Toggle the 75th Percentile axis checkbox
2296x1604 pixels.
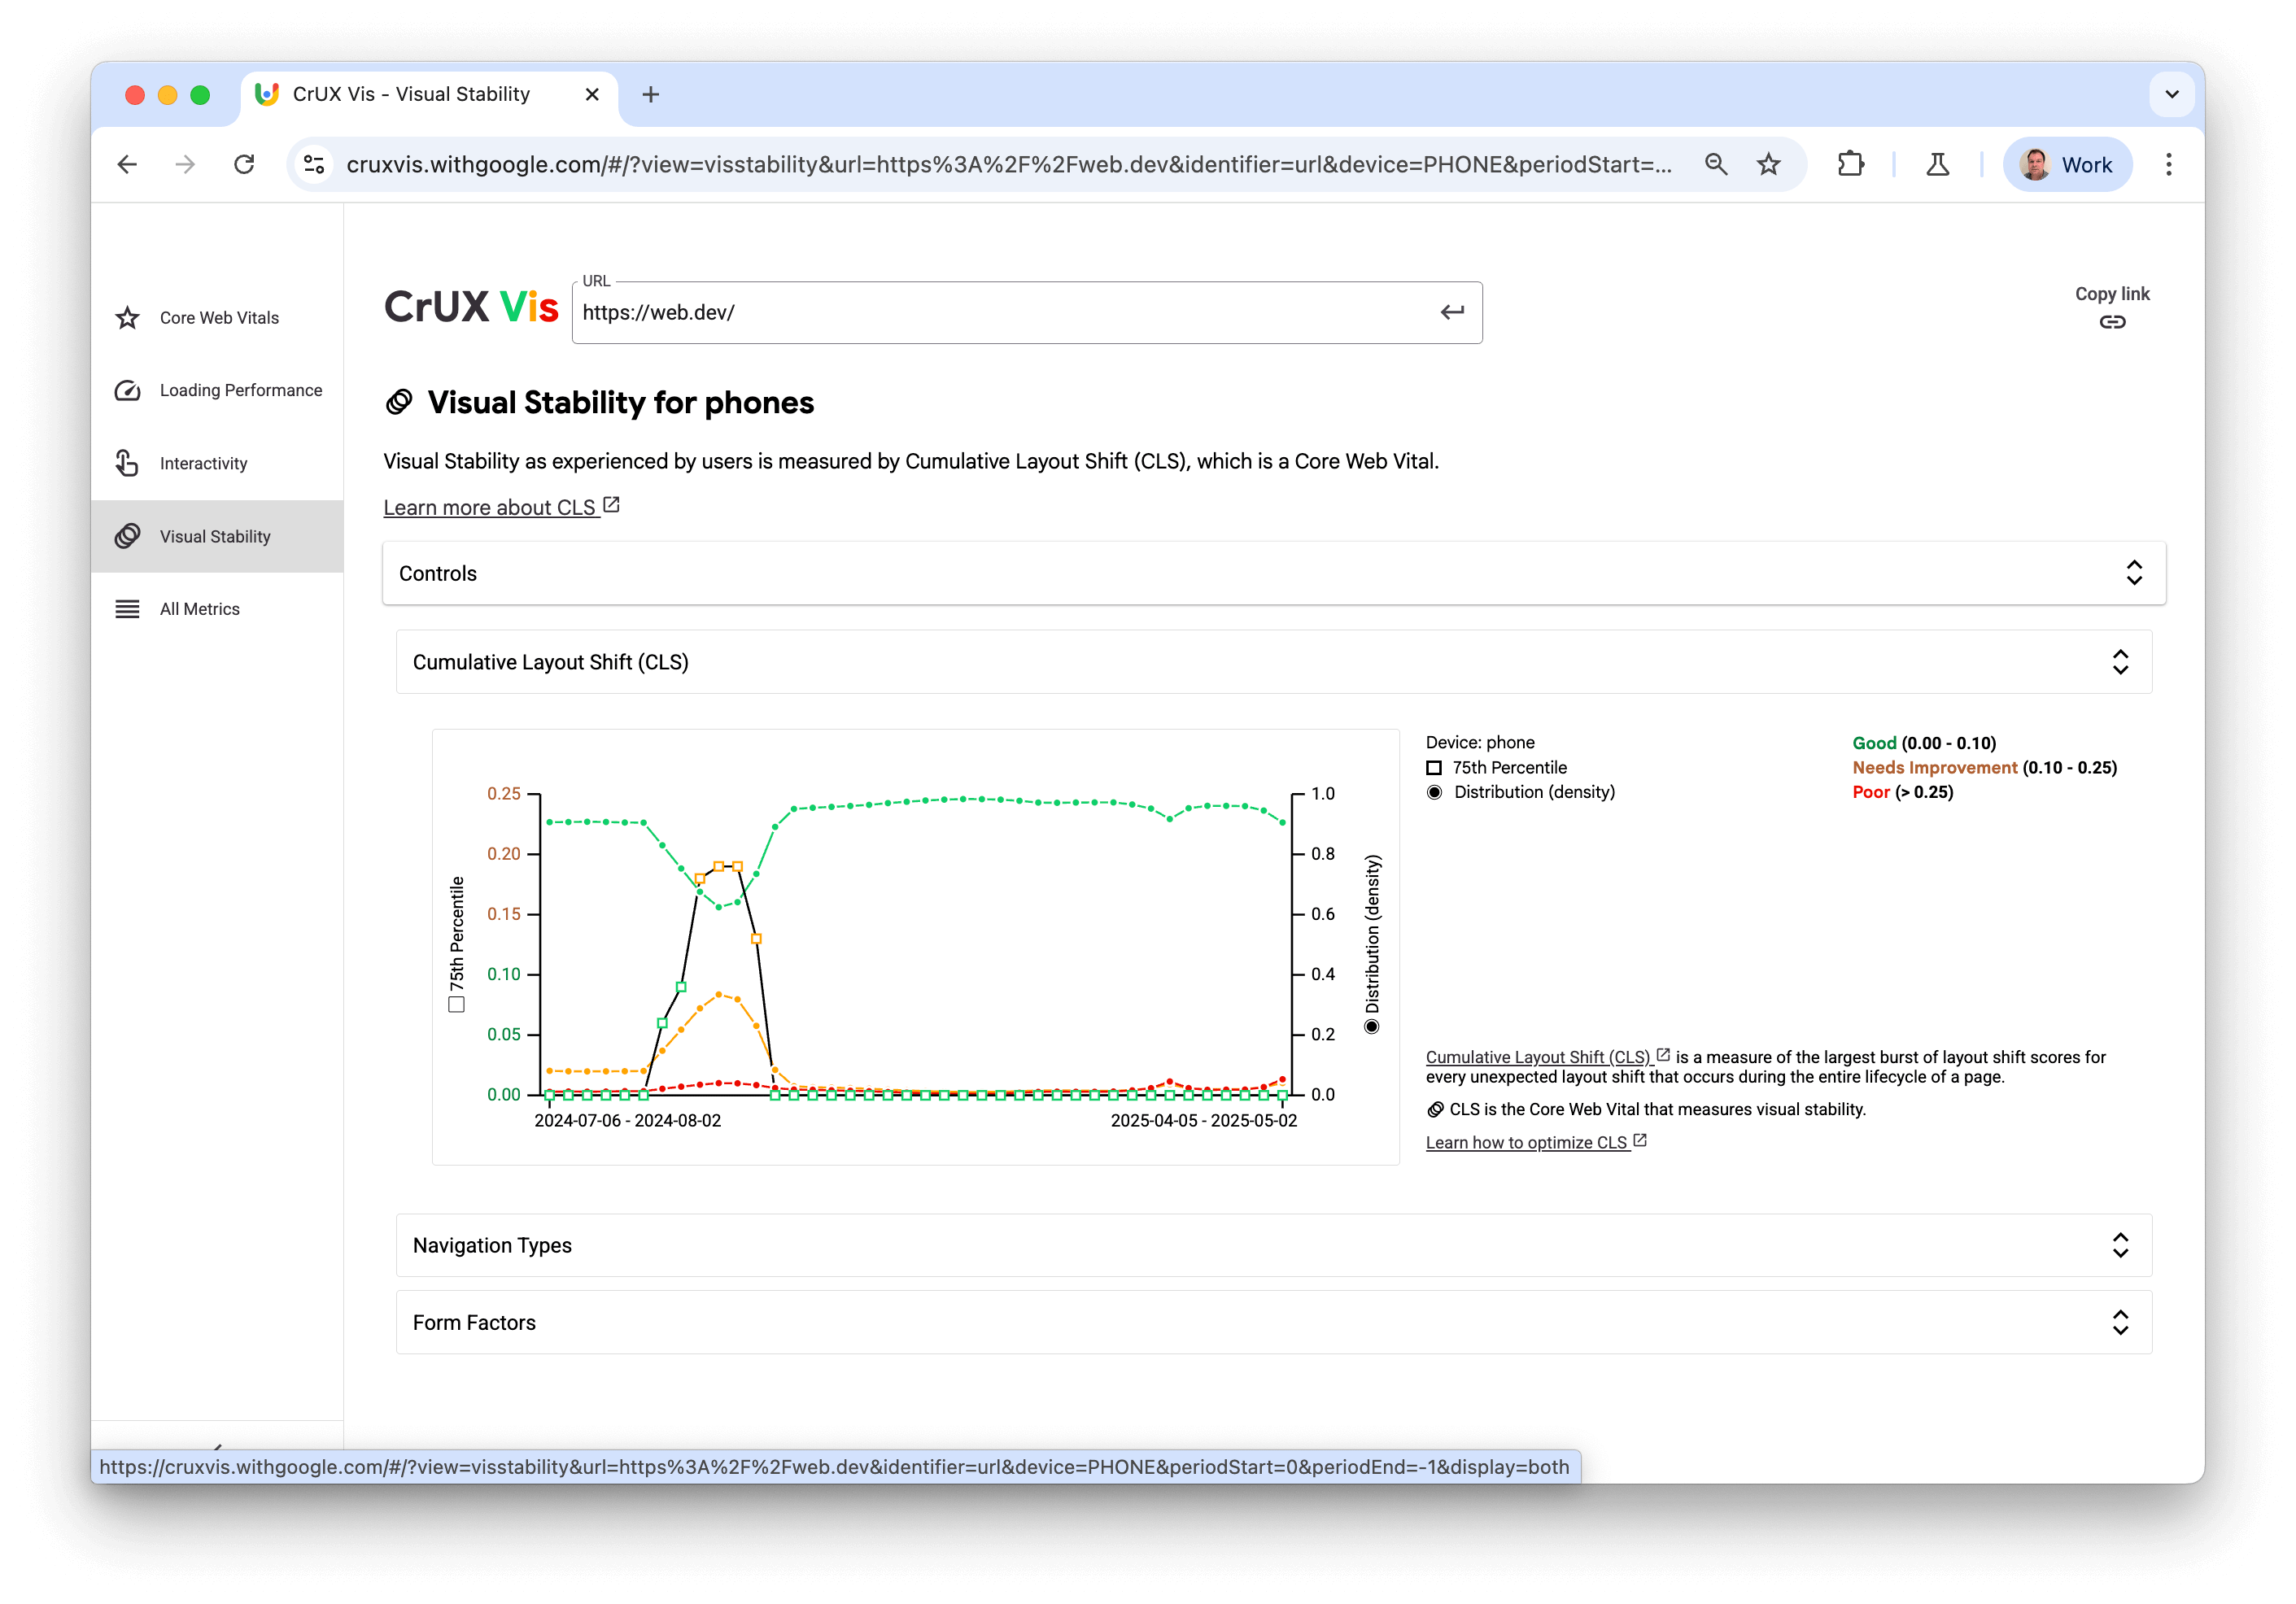456,1004
